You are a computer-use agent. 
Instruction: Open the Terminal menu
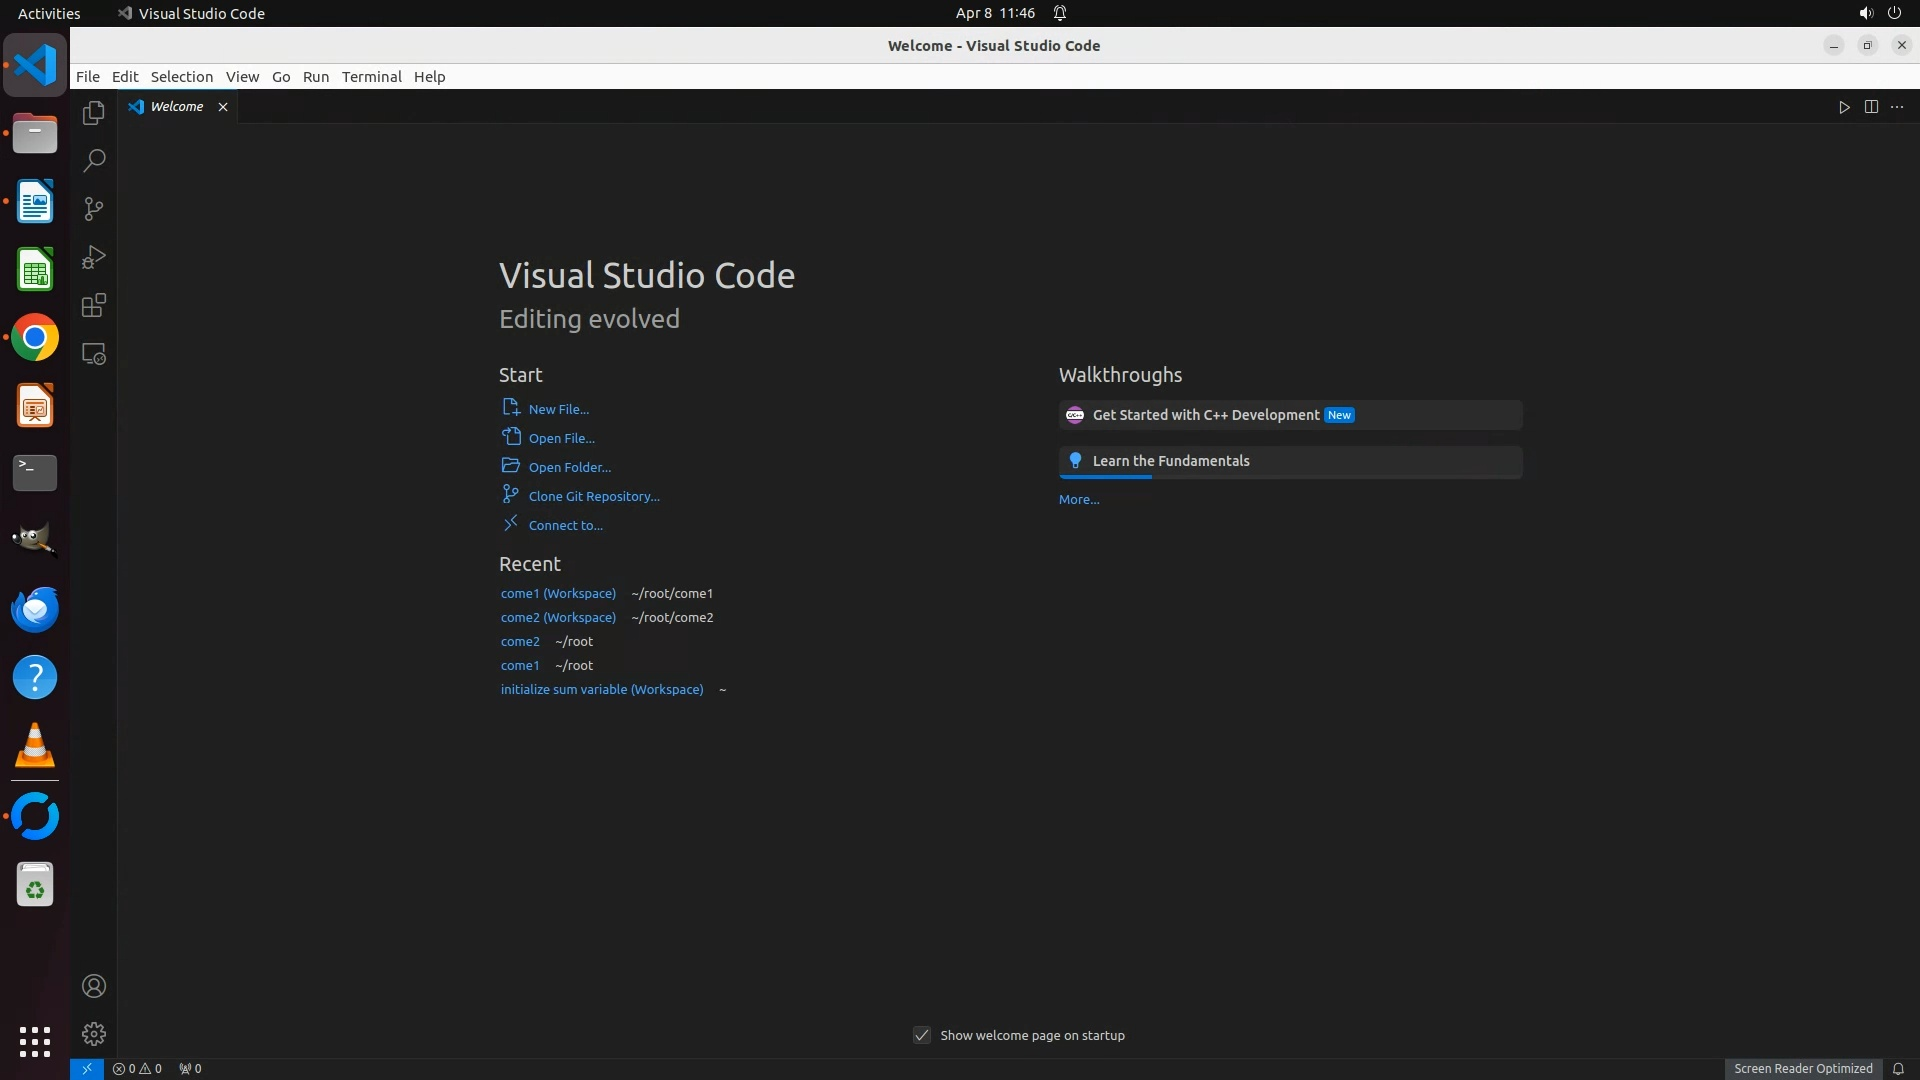point(371,77)
